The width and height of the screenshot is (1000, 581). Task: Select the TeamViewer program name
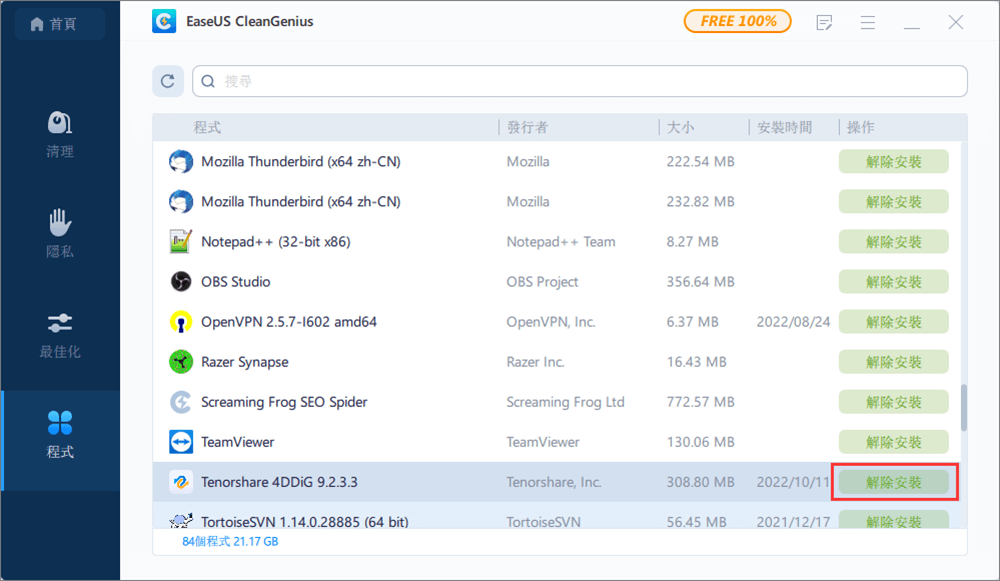[237, 442]
